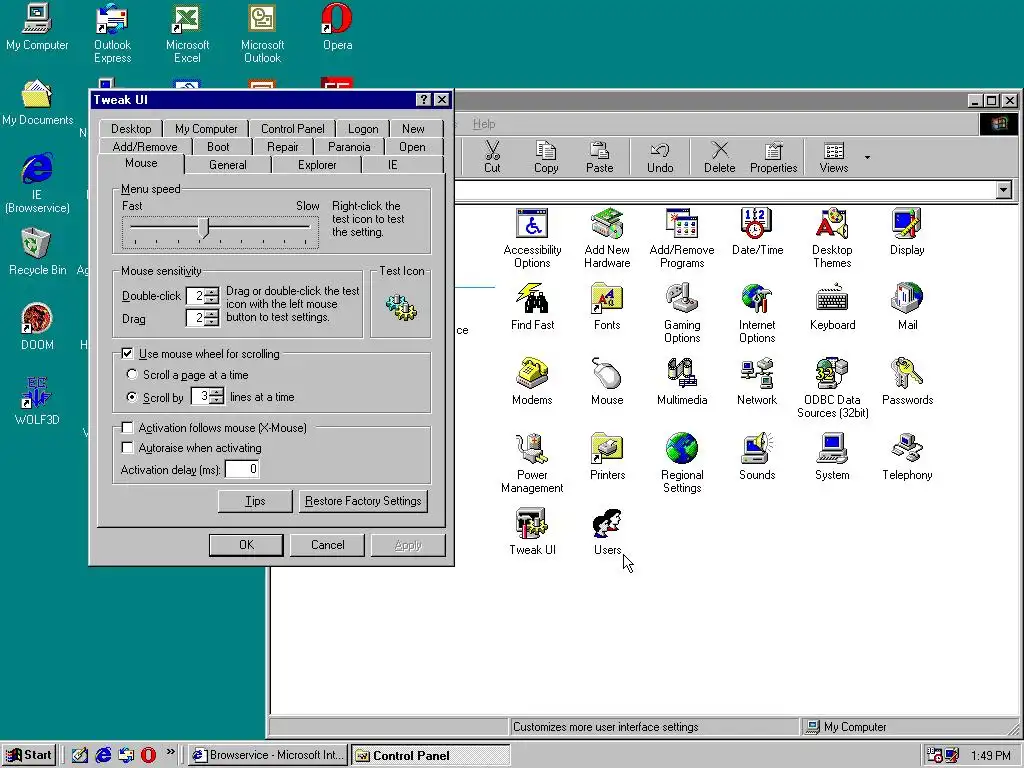This screenshot has height=768, width=1024.
Task: Click Copy in Control Panel toolbar
Action: [546, 157]
